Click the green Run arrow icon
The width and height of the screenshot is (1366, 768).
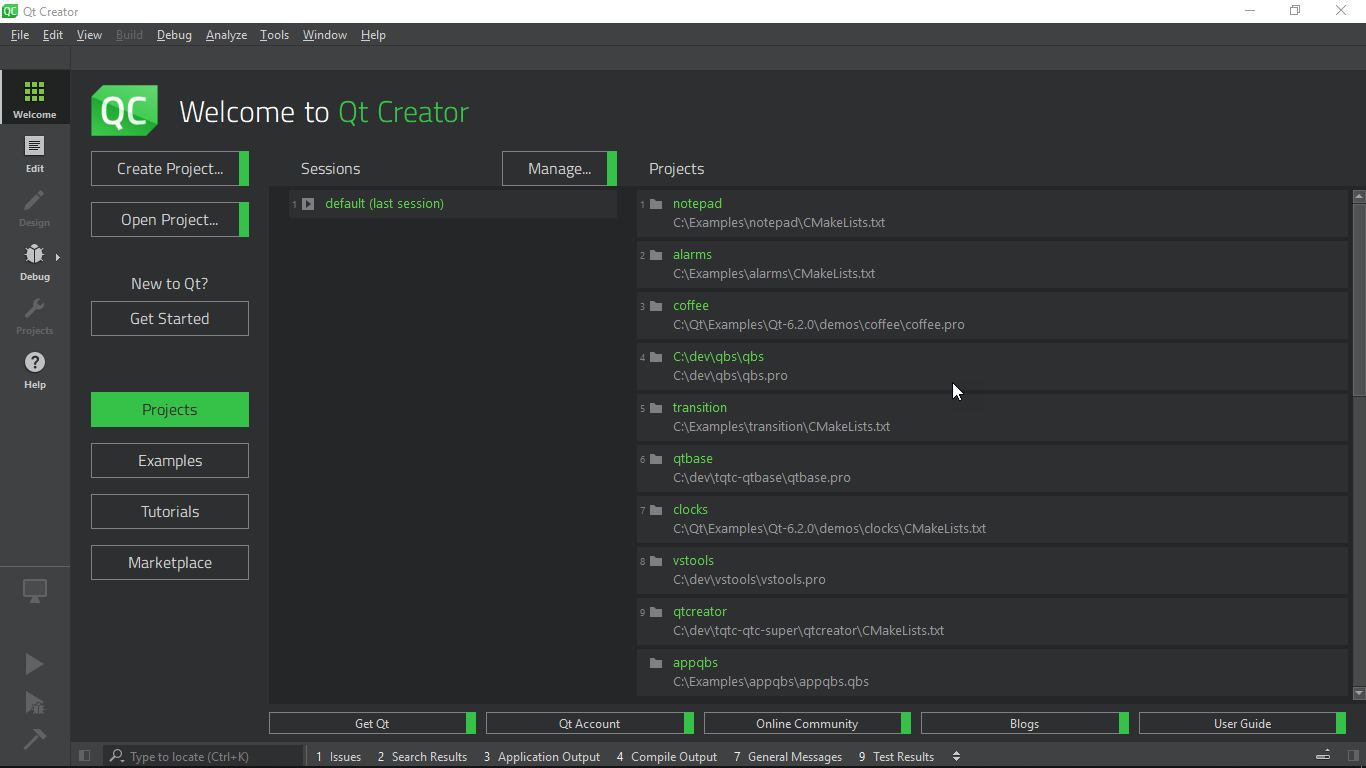point(34,664)
